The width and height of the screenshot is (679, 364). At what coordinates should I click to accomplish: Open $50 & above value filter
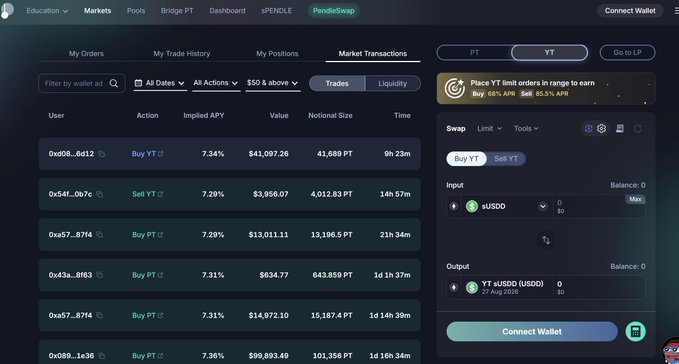pyautogui.click(x=272, y=83)
